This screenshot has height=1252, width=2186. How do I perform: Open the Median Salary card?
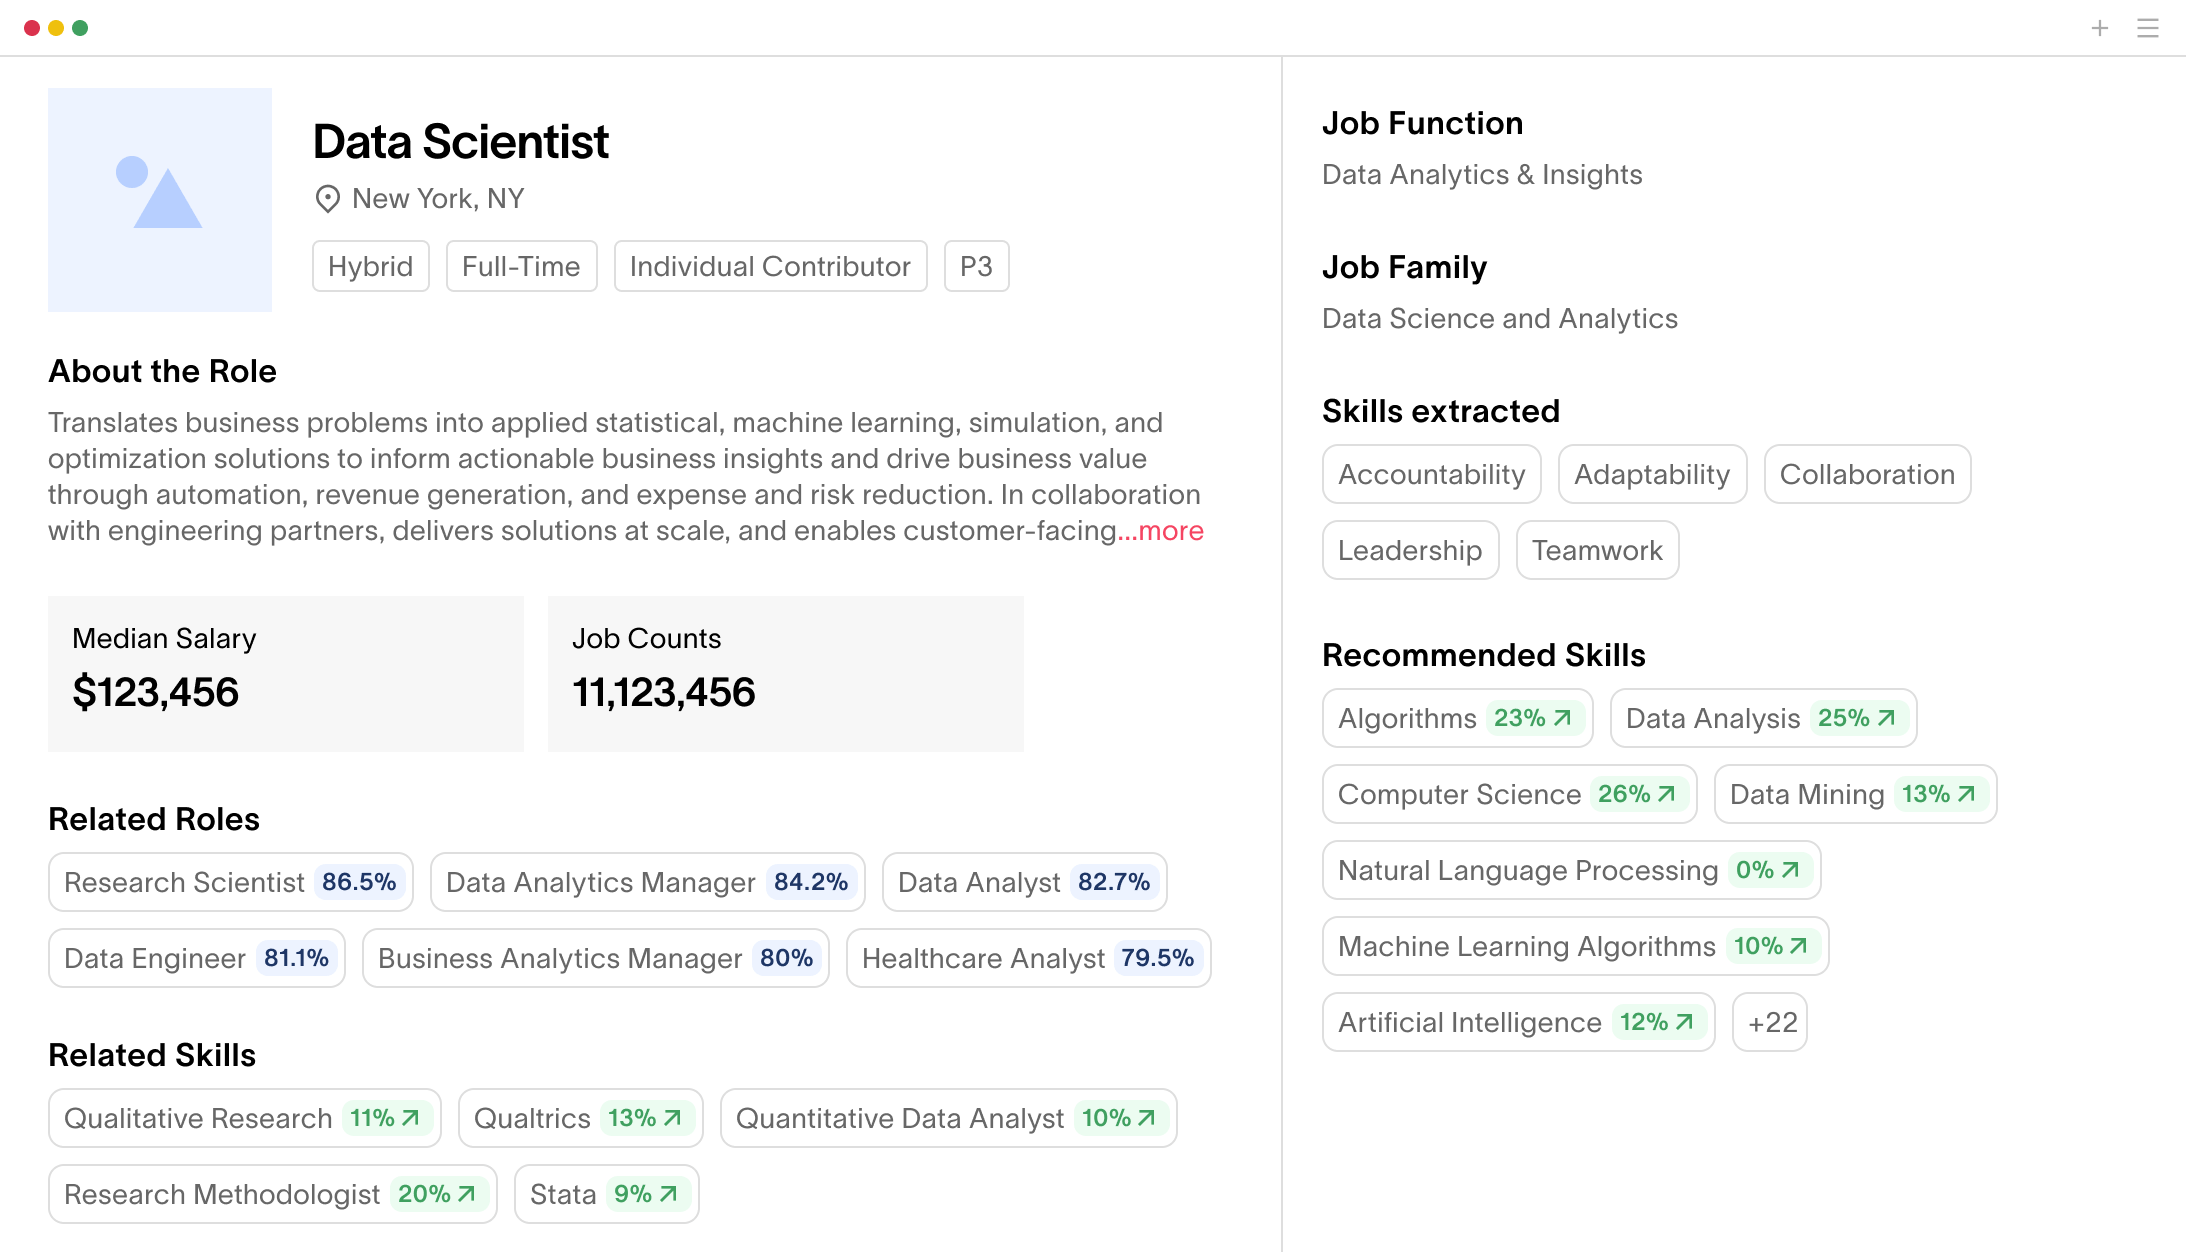(x=286, y=674)
